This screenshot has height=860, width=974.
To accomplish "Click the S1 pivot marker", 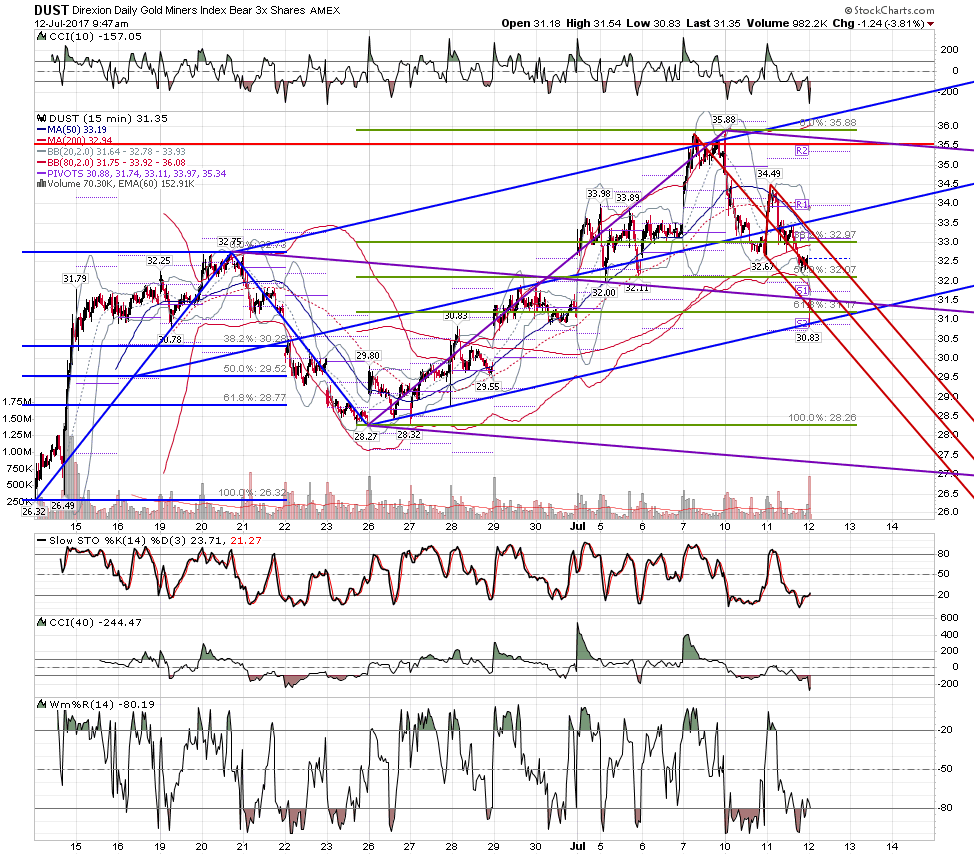I will point(802,291).
